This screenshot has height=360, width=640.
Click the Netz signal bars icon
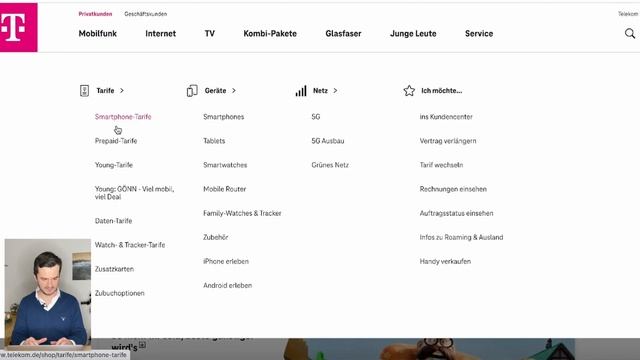point(301,91)
